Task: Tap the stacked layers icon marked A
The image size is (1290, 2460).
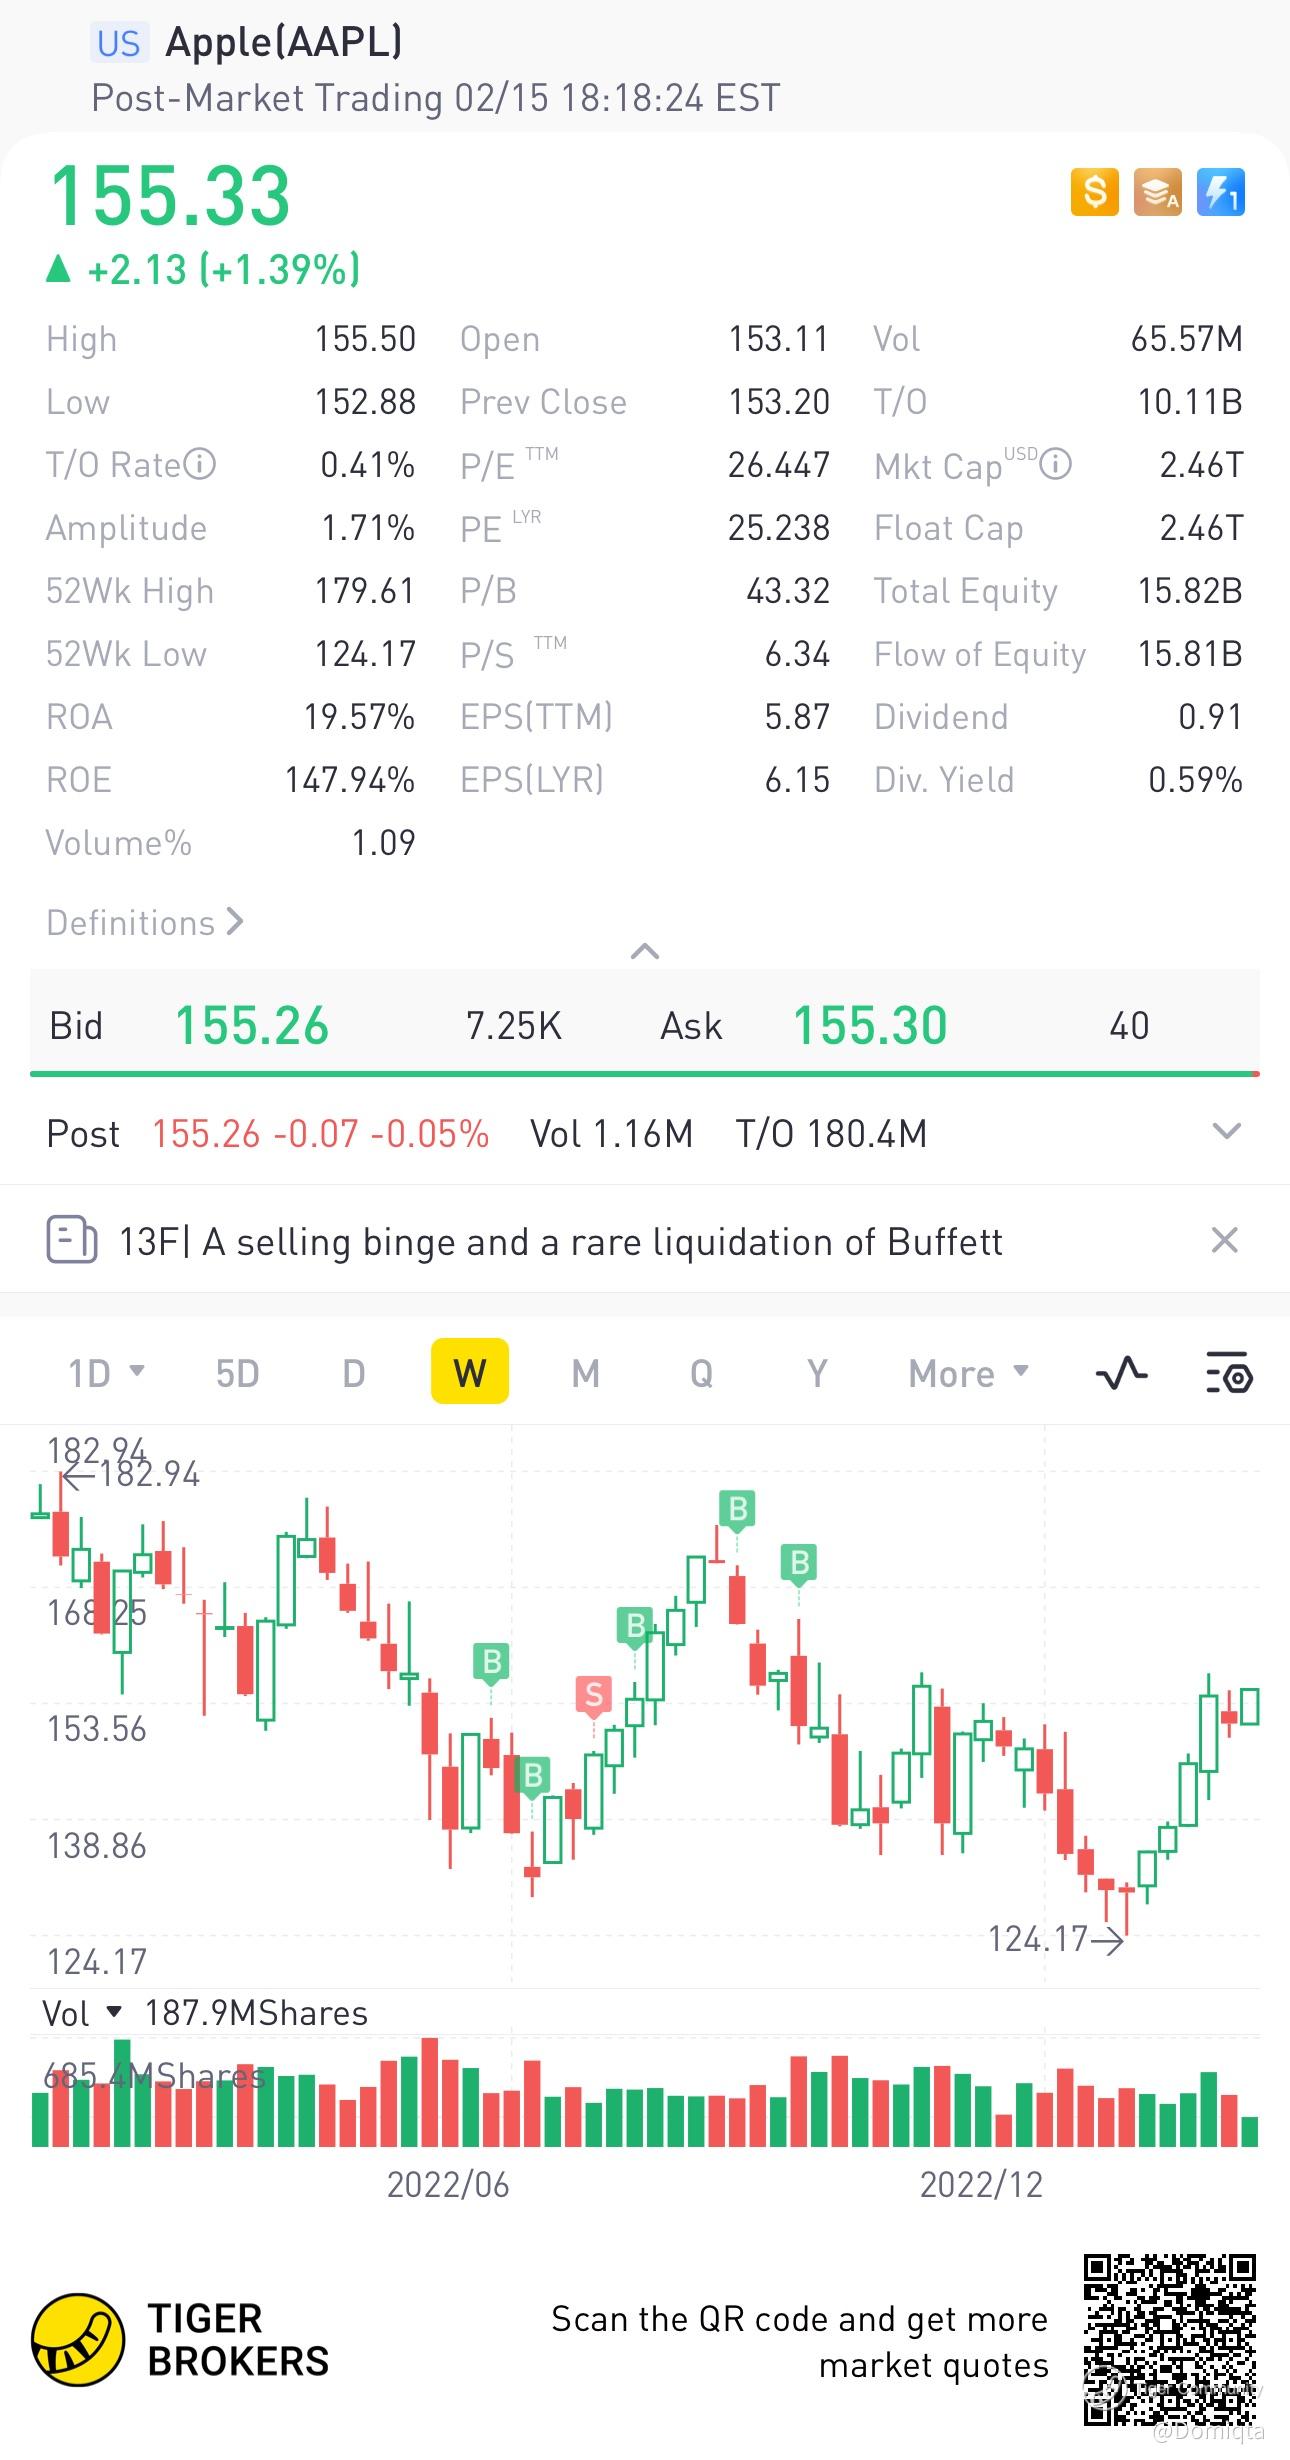Action: [x=1157, y=191]
